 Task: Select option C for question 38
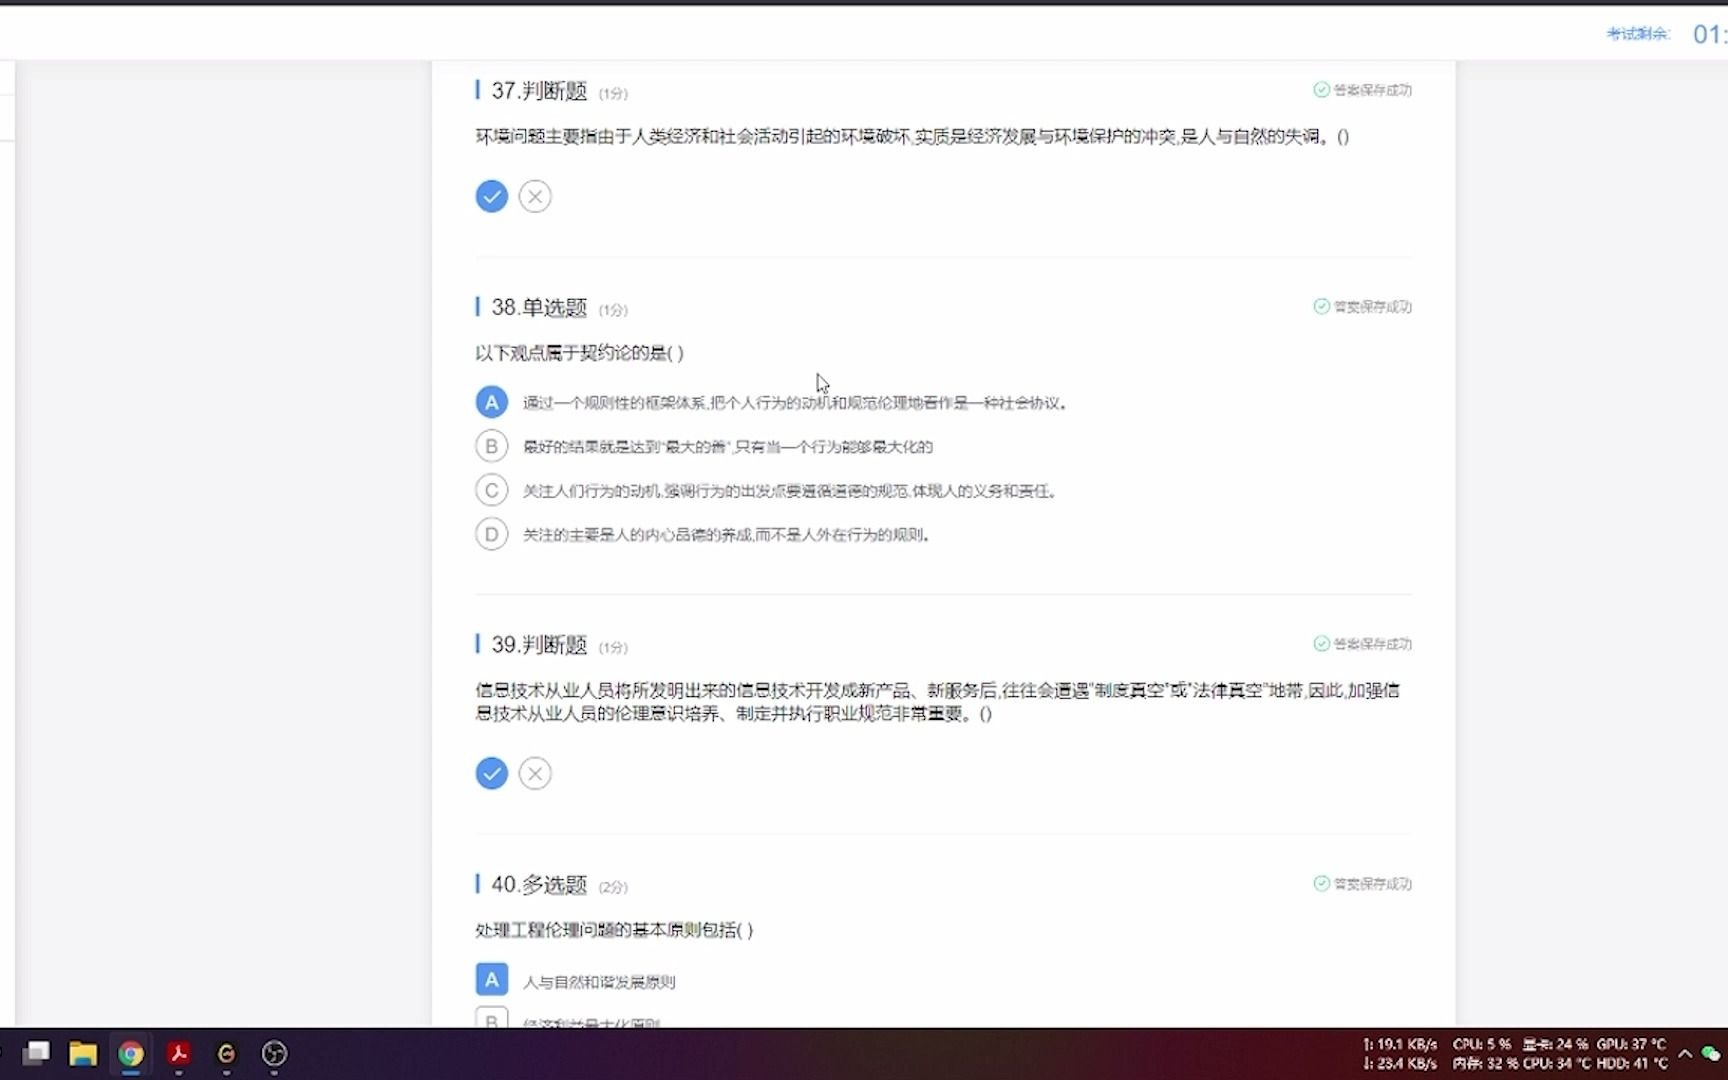click(491, 490)
